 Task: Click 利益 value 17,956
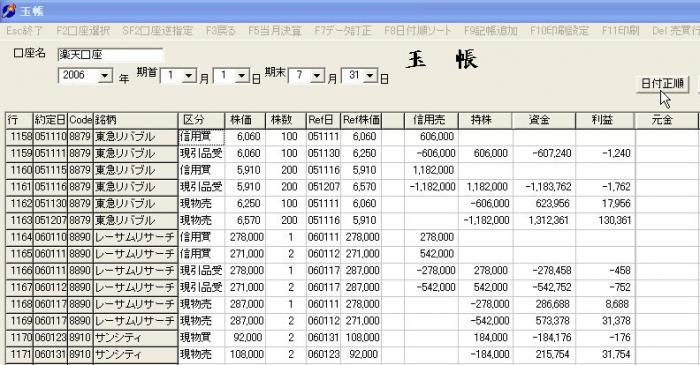(x=605, y=203)
